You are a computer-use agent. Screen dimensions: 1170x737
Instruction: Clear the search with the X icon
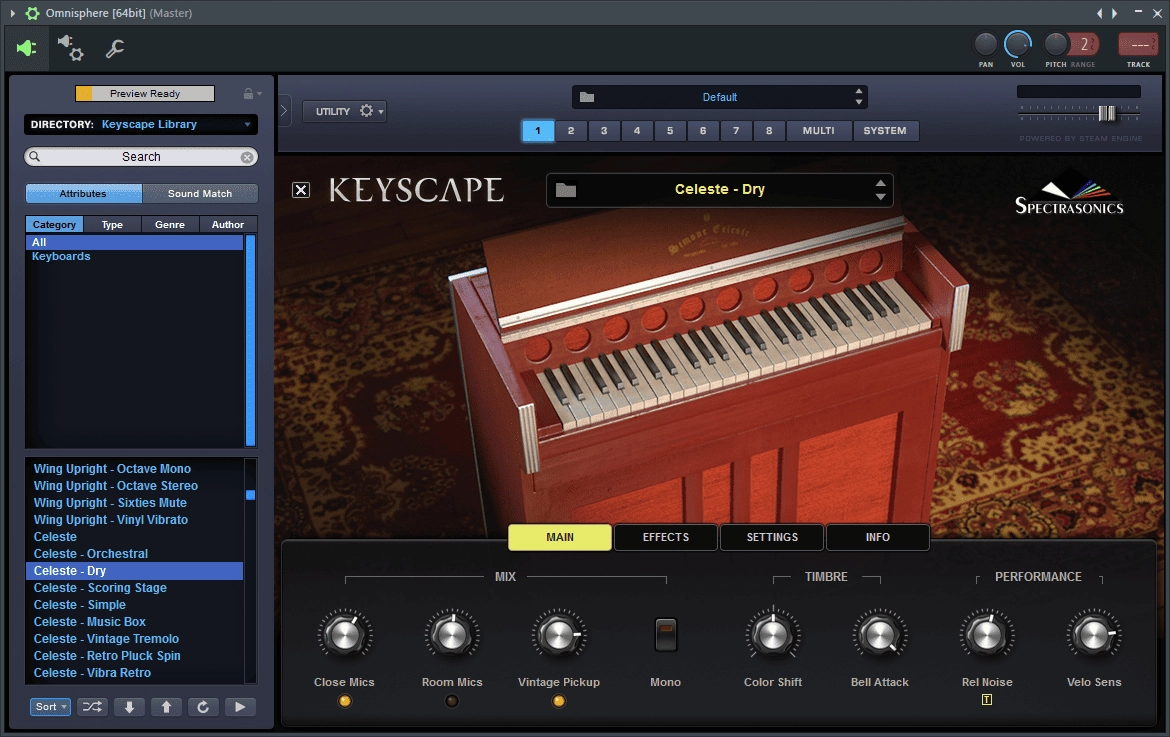[247, 157]
